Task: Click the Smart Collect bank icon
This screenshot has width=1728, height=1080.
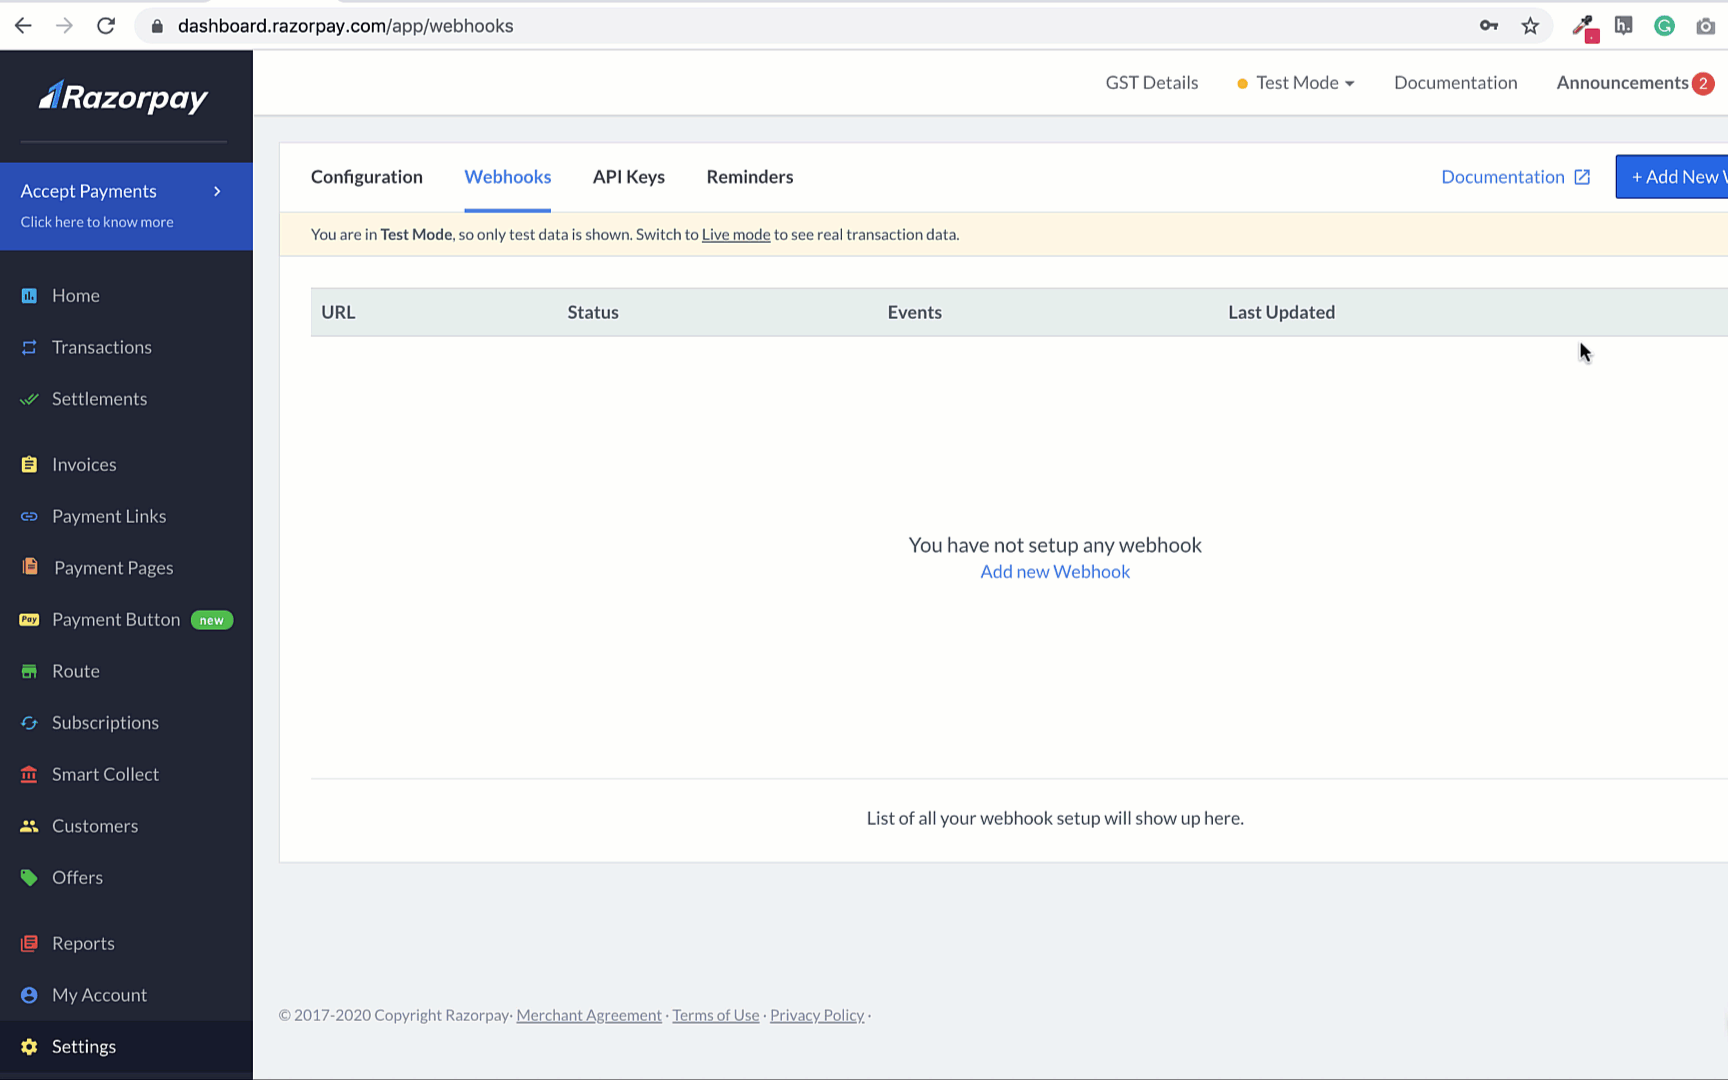Action: 29,775
